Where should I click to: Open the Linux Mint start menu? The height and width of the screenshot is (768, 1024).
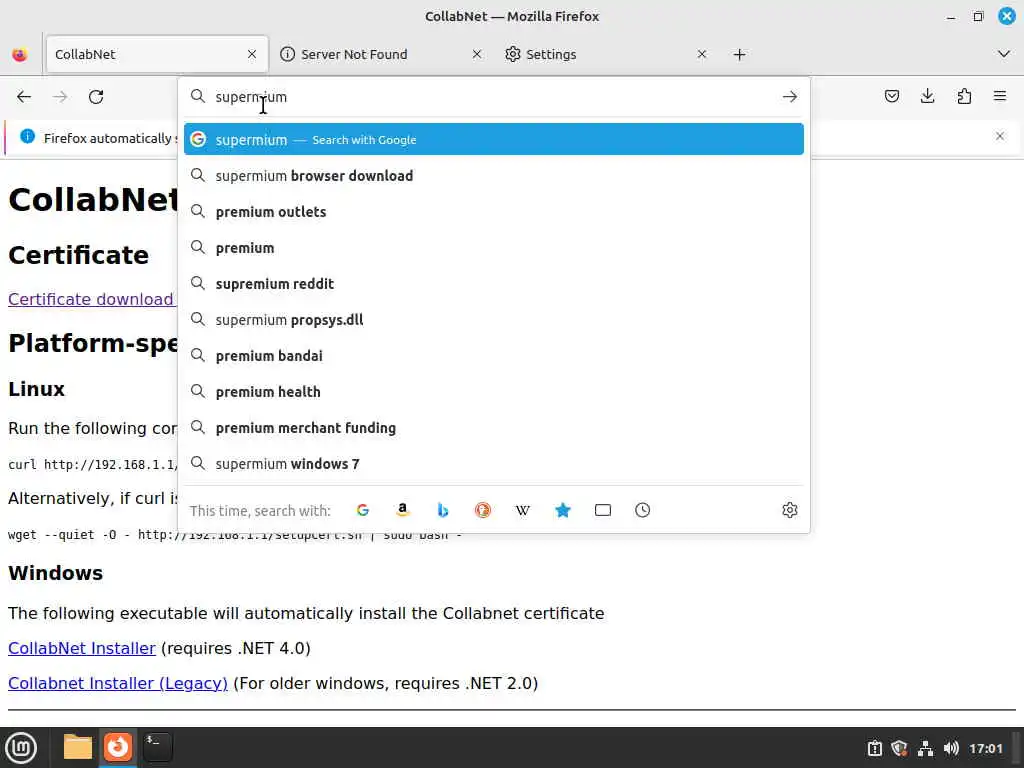(21, 747)
